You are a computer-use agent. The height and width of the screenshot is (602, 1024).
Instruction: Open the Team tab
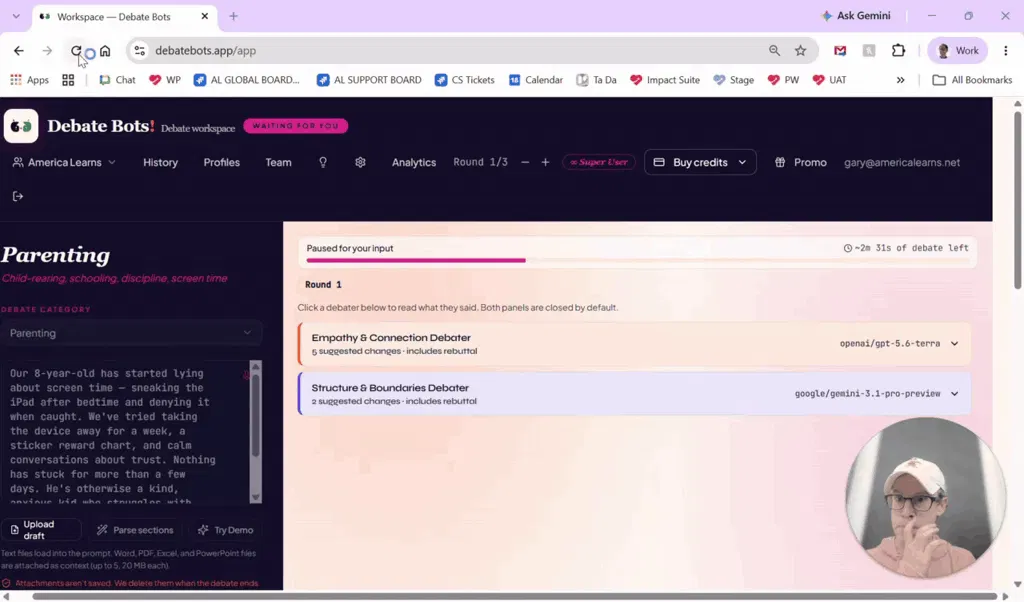278,163
